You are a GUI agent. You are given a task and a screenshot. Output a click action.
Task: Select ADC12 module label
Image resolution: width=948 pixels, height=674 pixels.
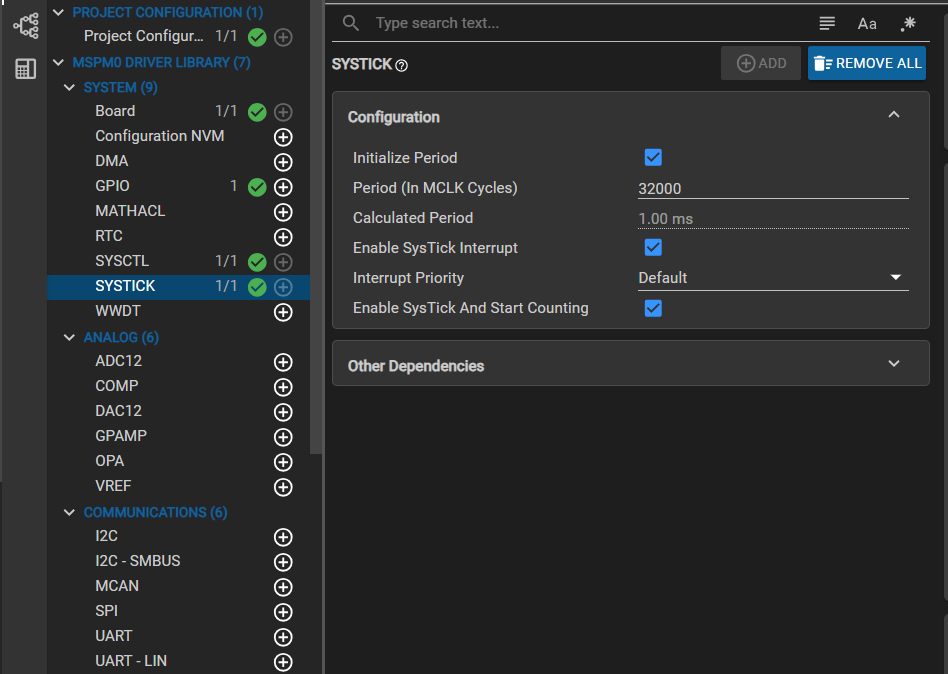(118, 361)
